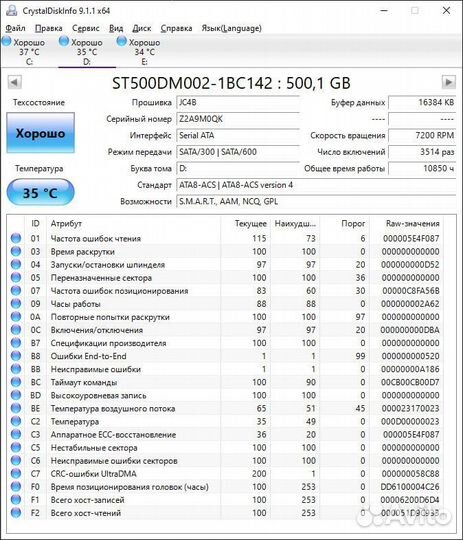Open the Справка menu
The image size is (463, 540).
click(176, 28)
